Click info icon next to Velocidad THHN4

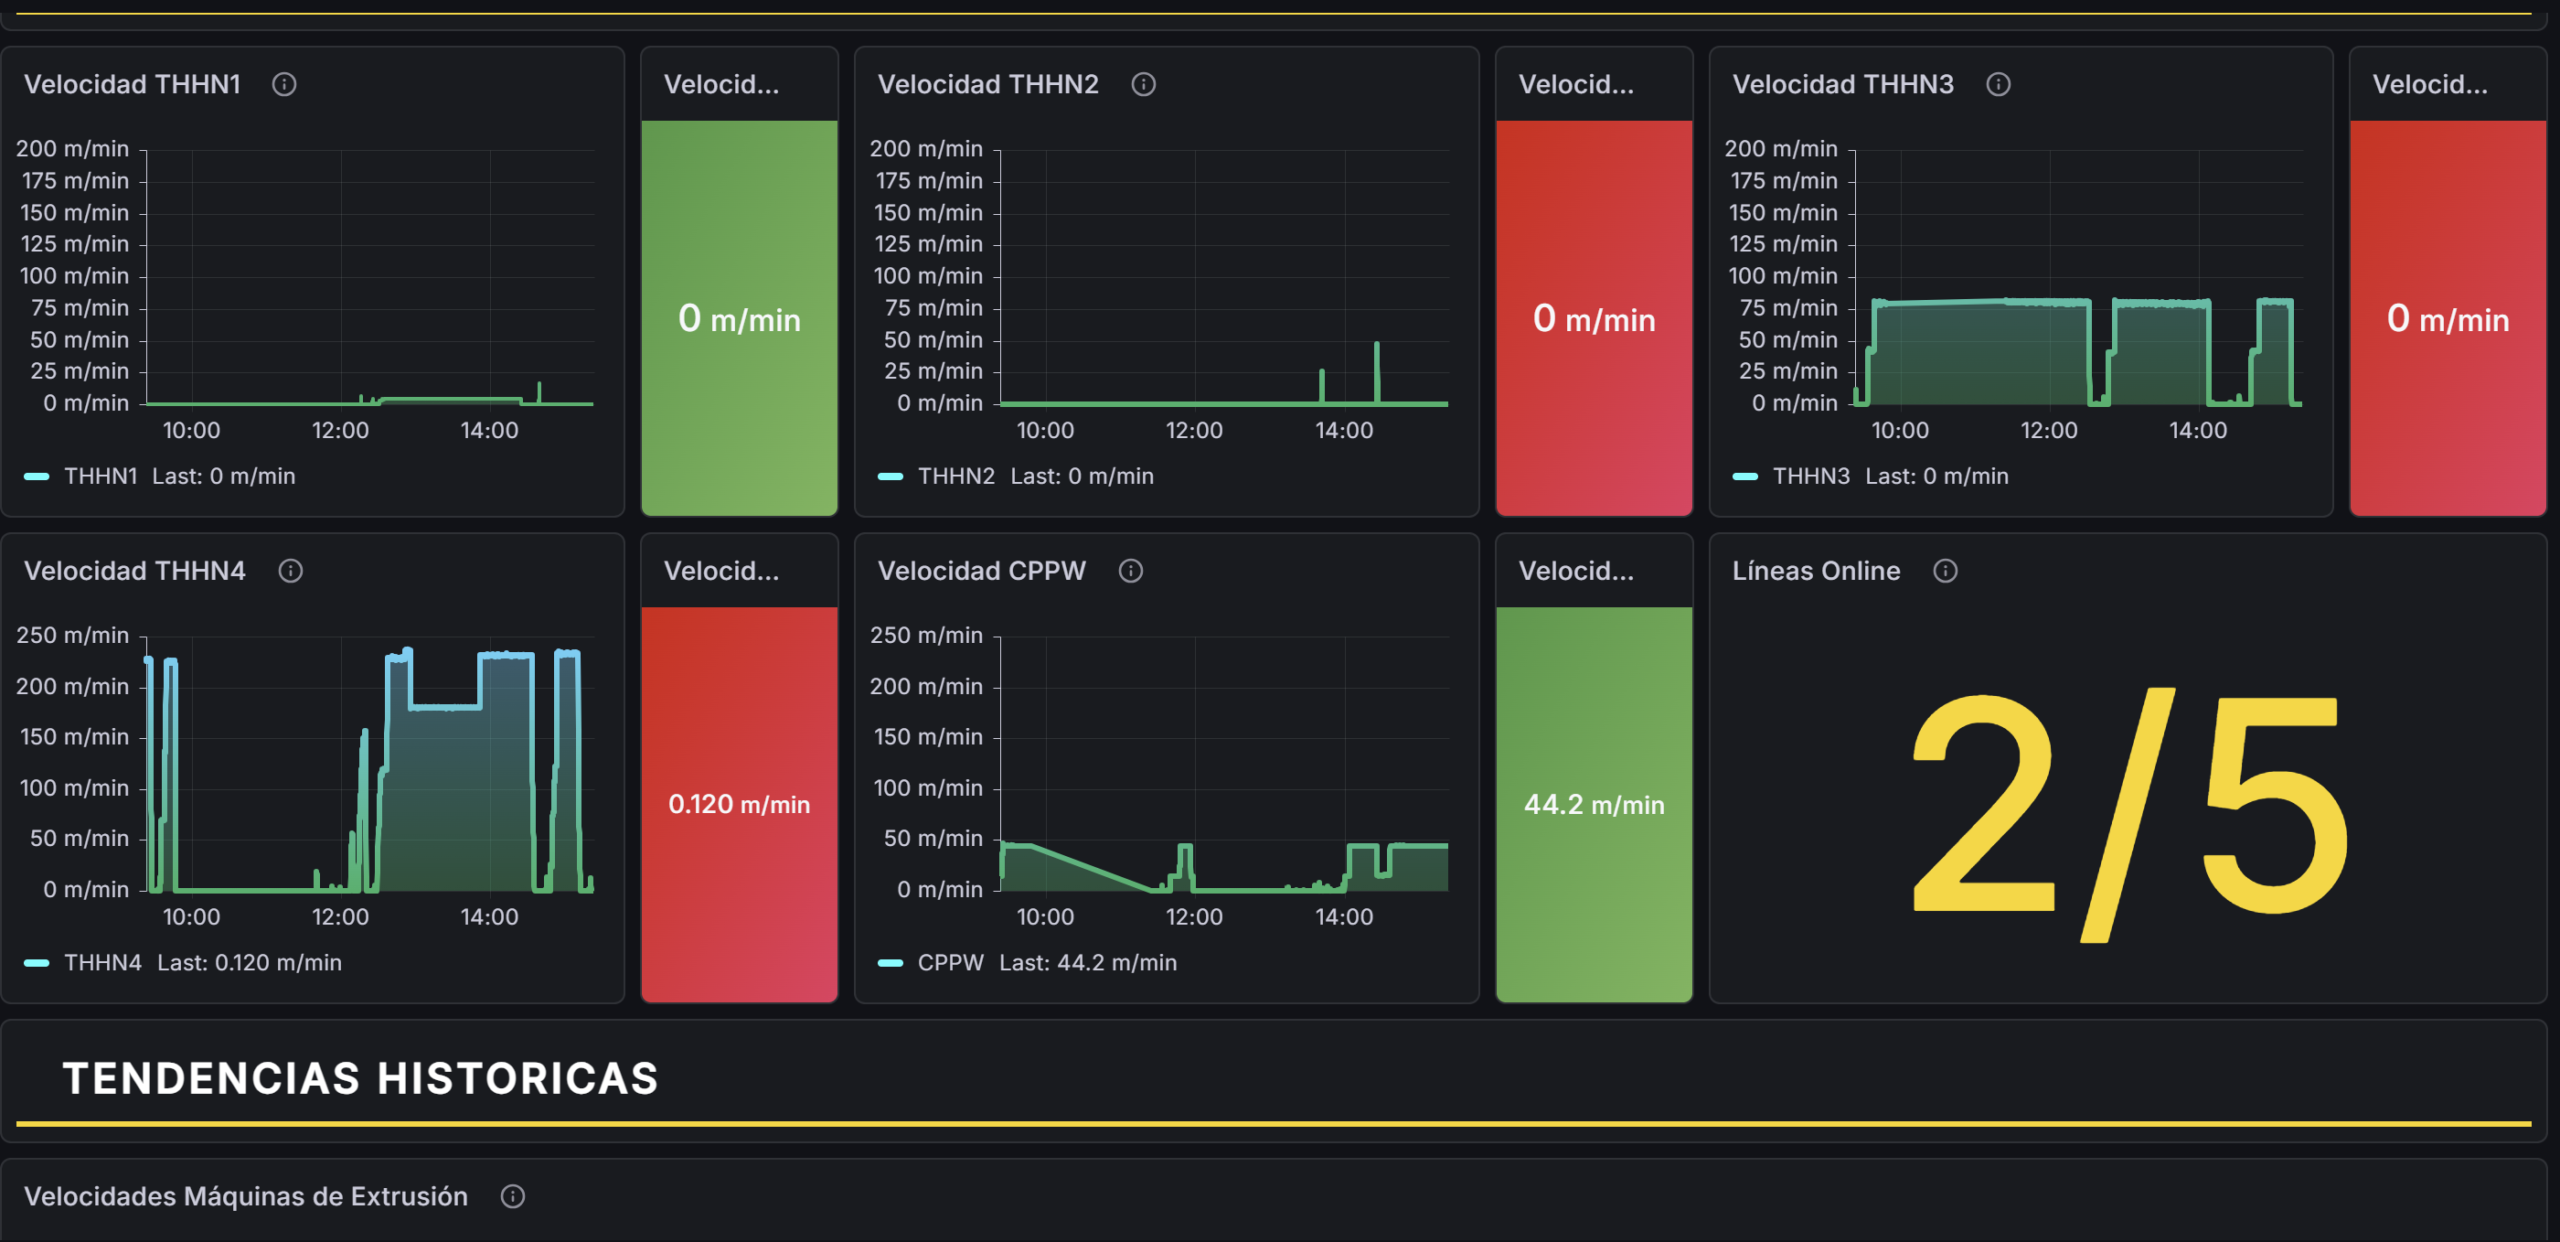(x=290, y=571)
